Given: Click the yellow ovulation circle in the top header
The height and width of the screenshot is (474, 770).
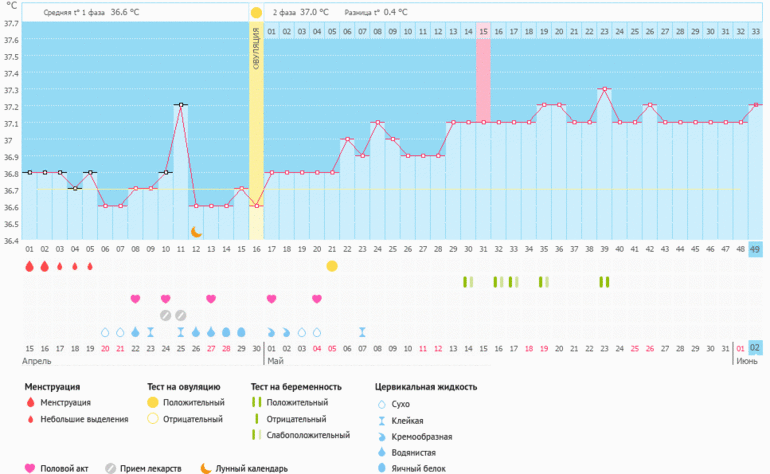Looking at the screenshot, I should [256, 13].
